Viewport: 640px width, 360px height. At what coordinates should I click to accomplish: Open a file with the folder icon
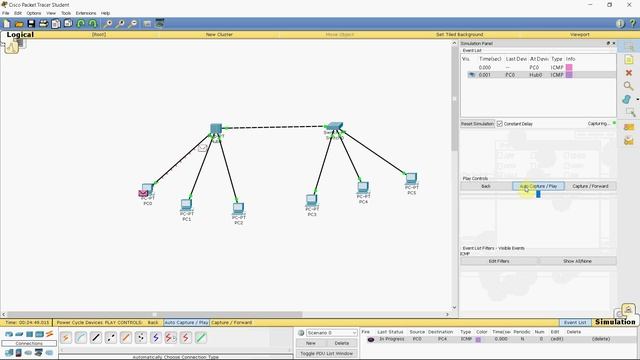click(19, 24)
